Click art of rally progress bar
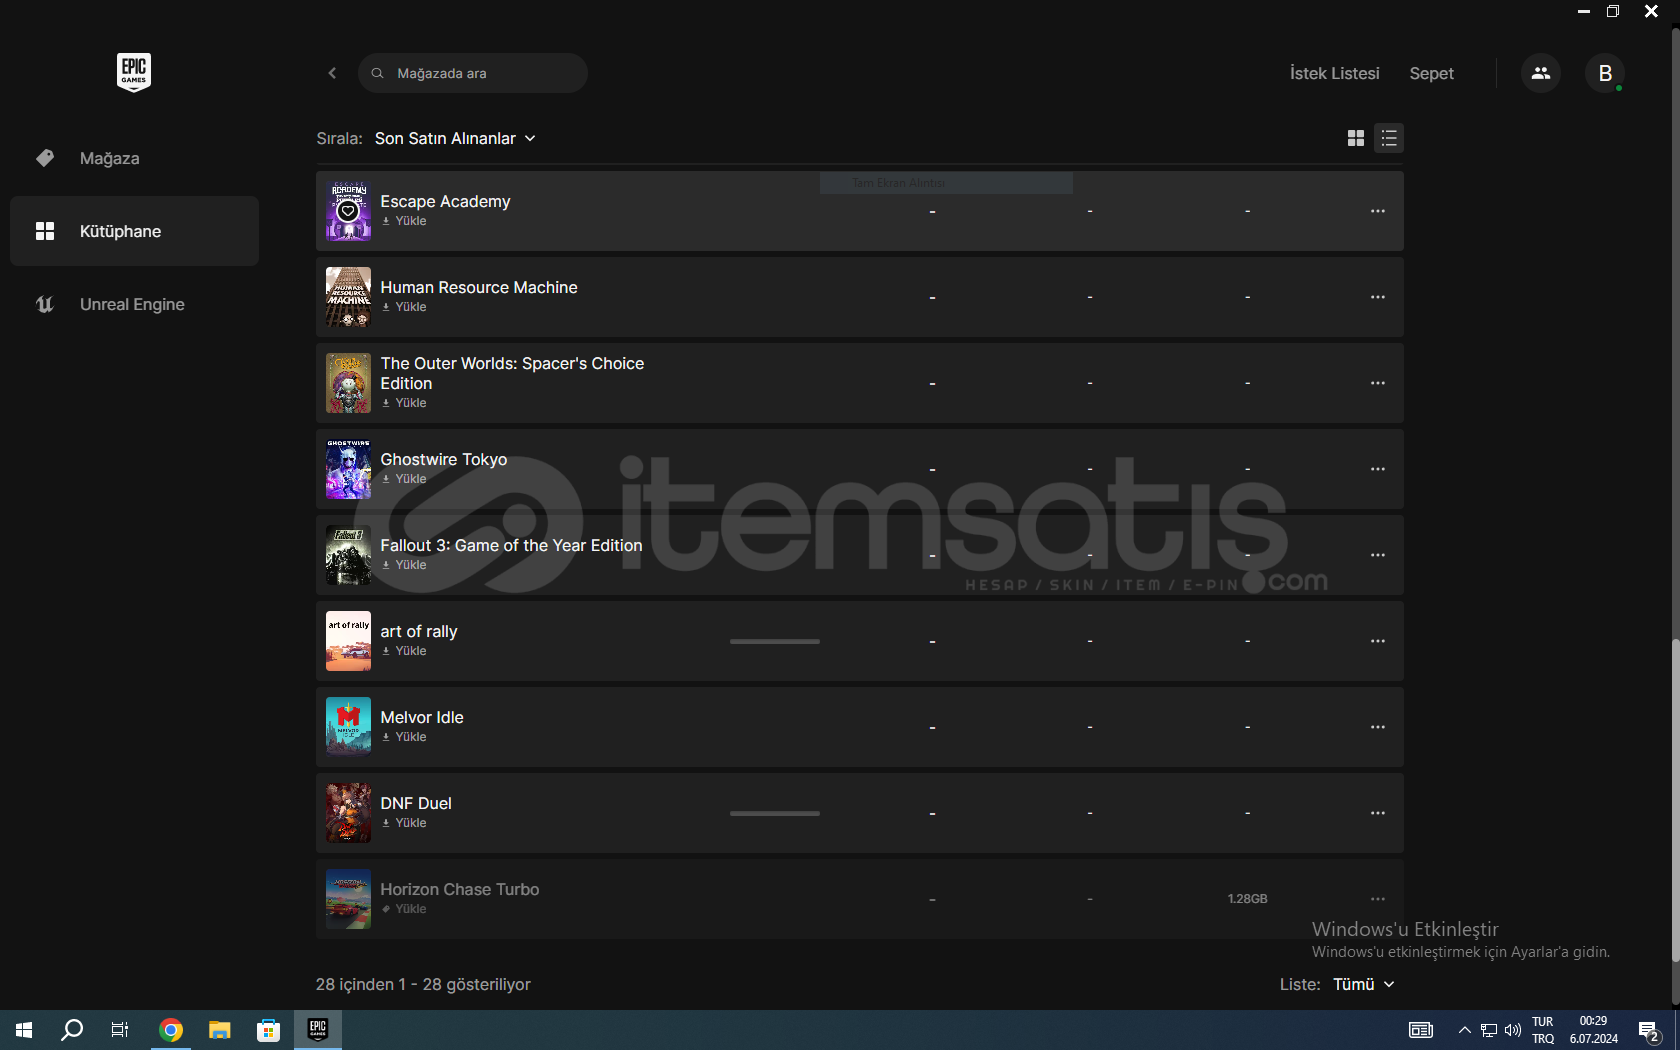The image size is (1680, 1050). pos(775,641)
